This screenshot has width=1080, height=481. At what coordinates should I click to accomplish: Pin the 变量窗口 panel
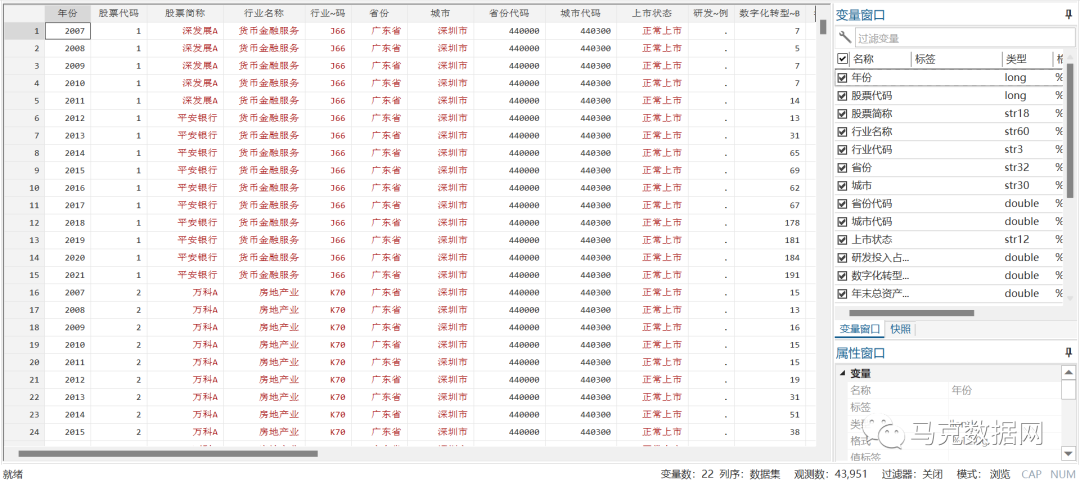coord(1068,14)
